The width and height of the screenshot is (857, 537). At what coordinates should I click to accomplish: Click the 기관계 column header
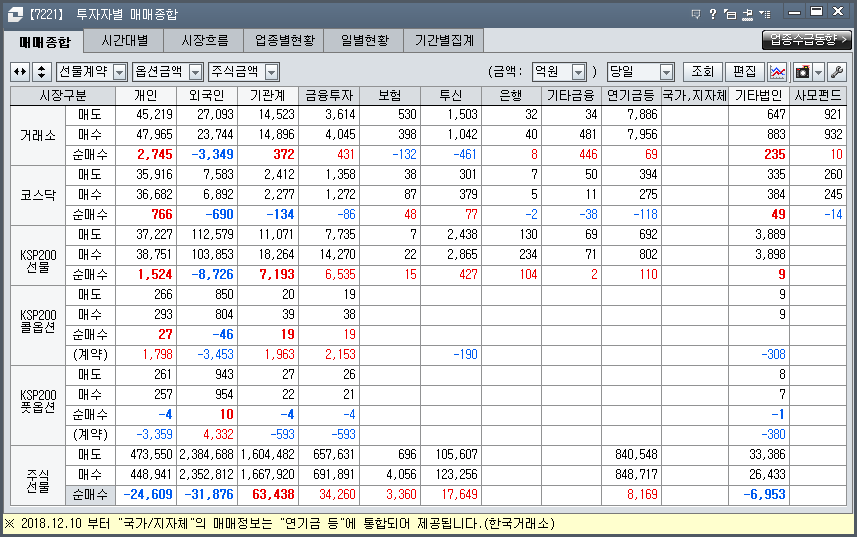tap(268, 96)
